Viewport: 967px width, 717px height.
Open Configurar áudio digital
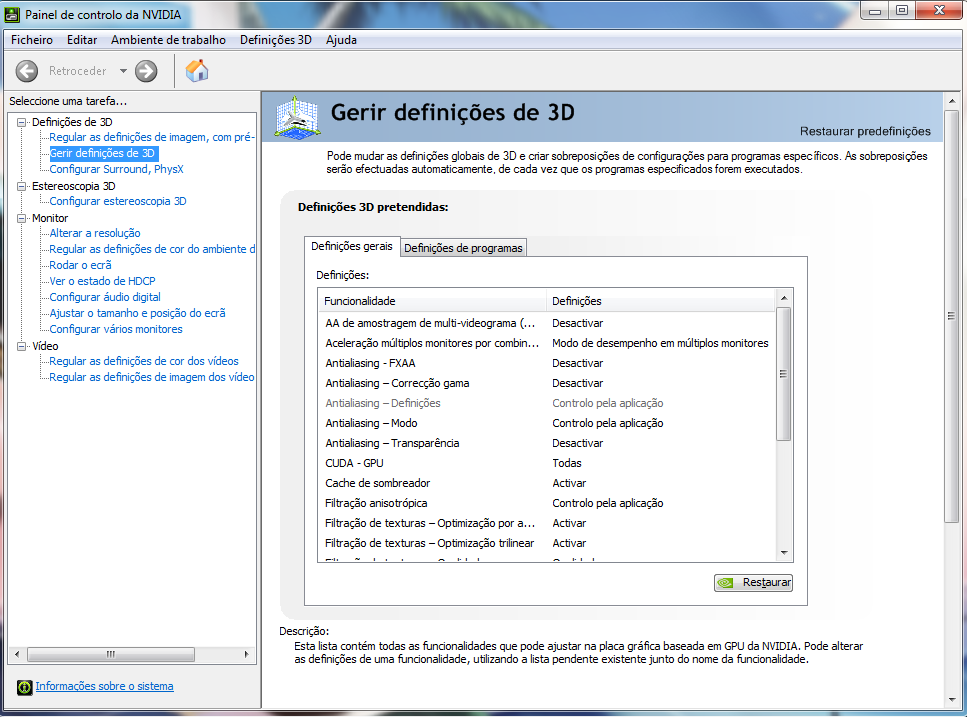coord(105,297)
